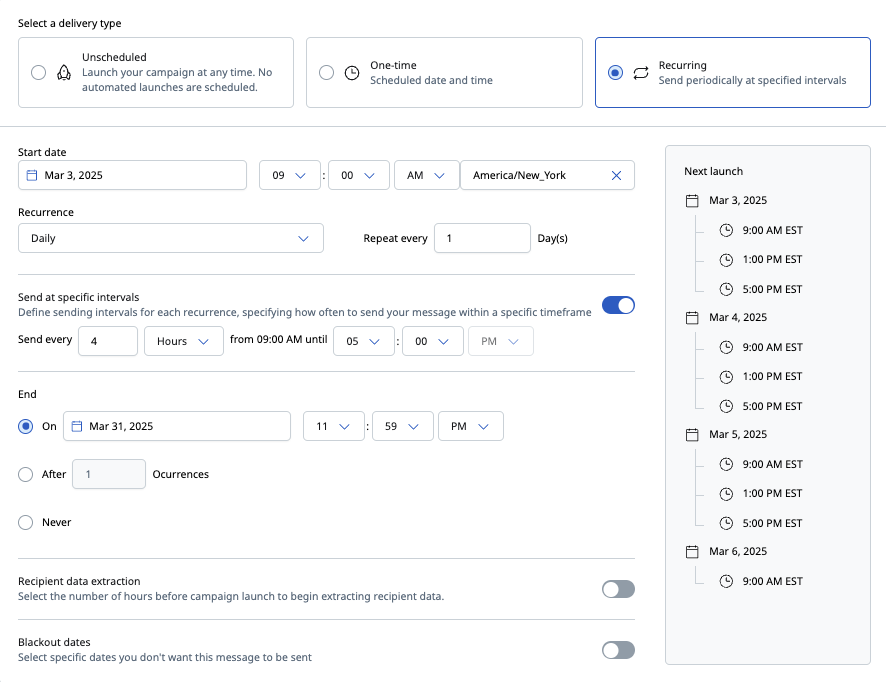Click clock icon for Mar 5 5:00 PM launch

pyautogui.click(x=726, y=523)
